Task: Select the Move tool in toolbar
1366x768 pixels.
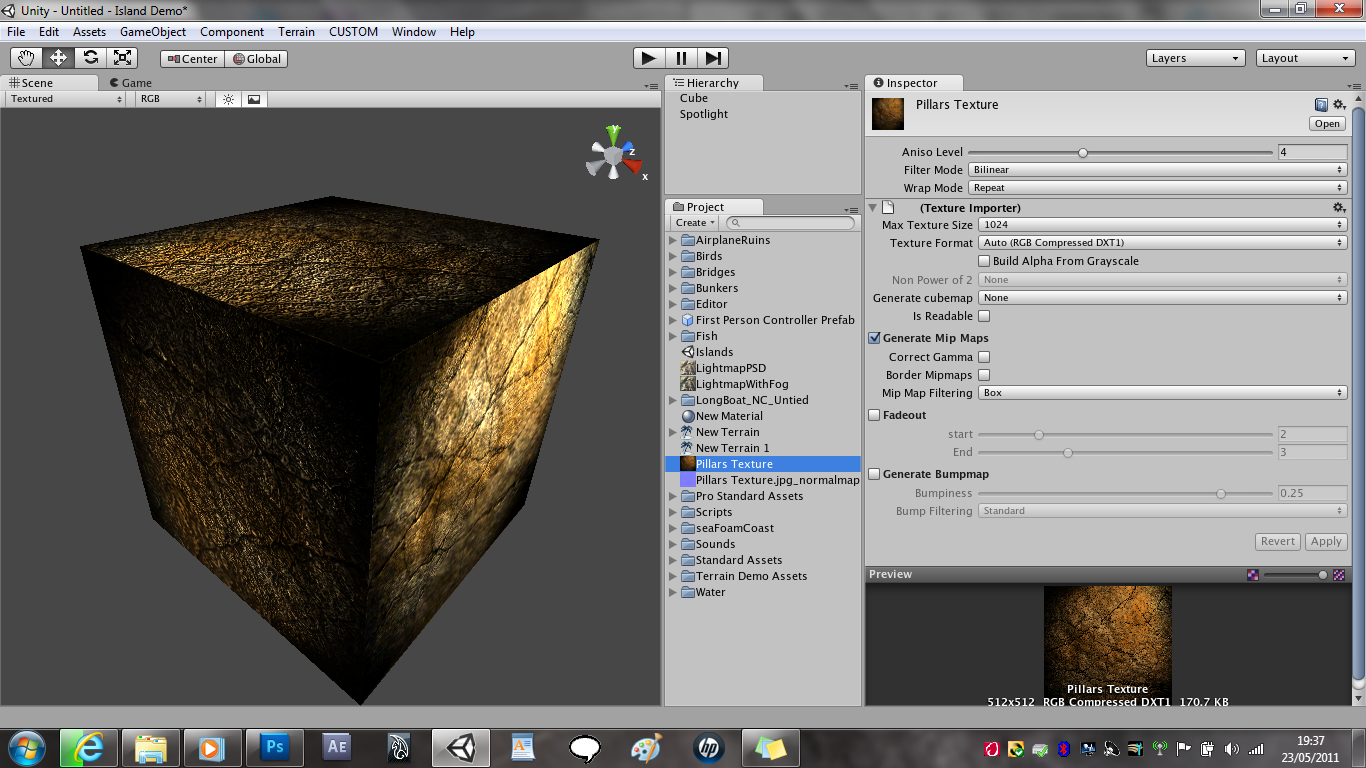Action: click(58, 58)
